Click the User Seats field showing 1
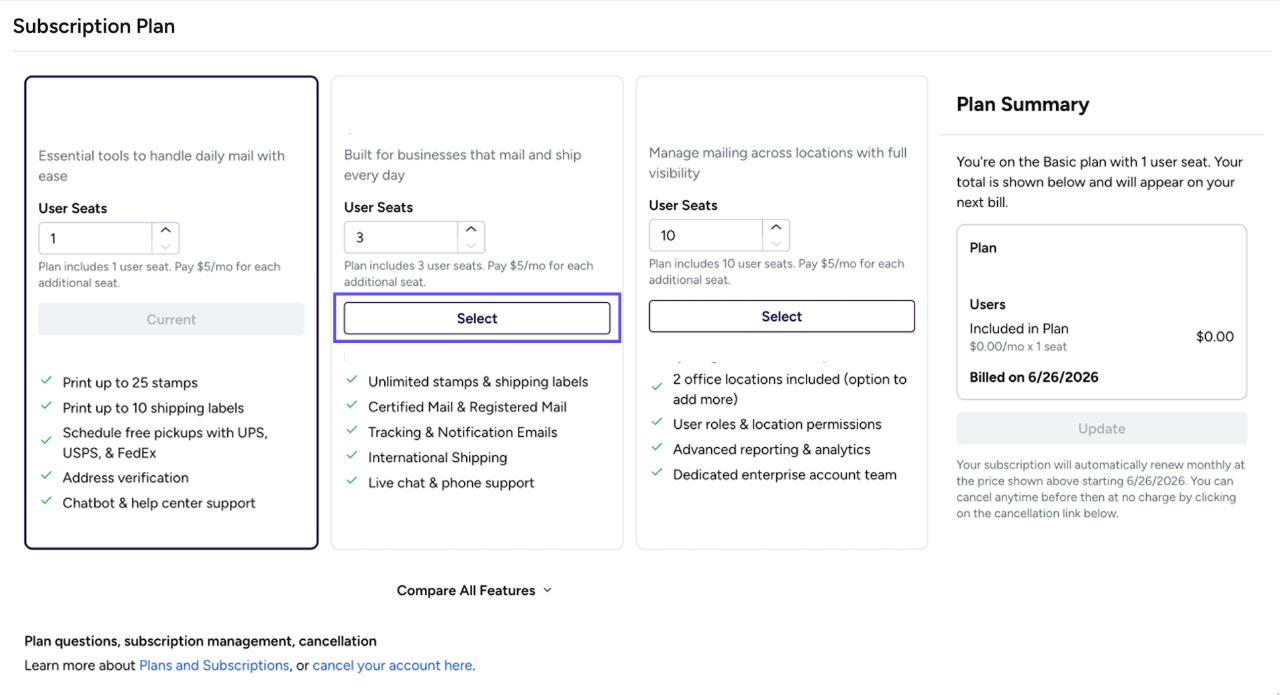The image size is (1280, 695). pos(96,239)
